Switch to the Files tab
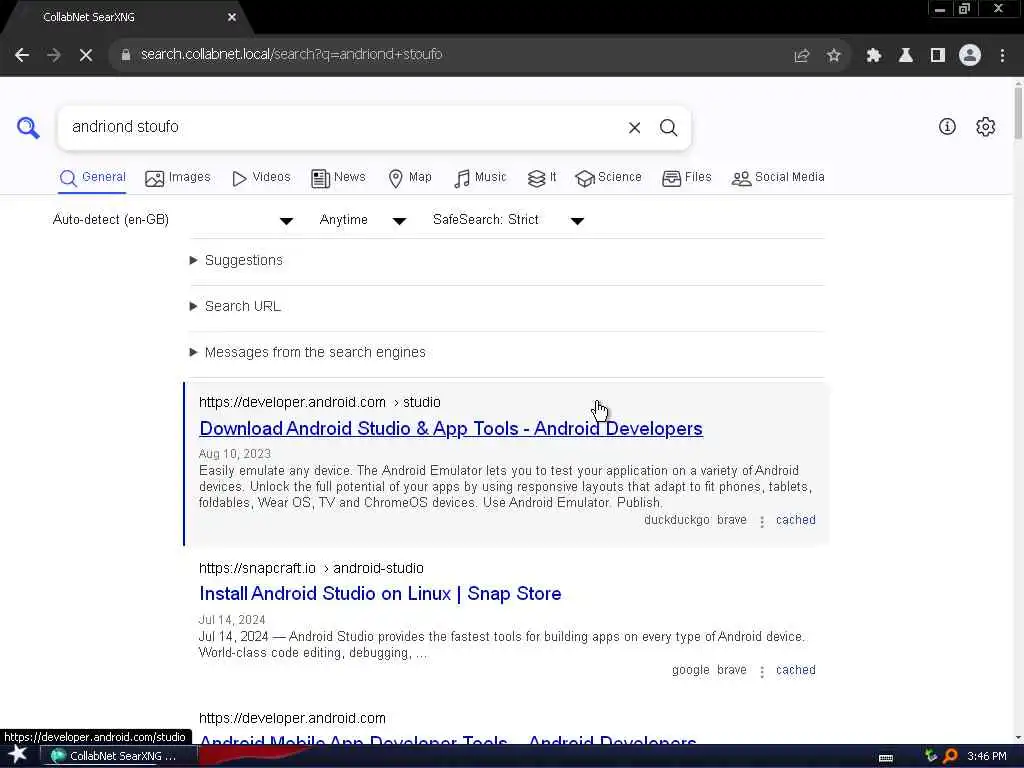The image size is (1024, 768). [686, 178]
